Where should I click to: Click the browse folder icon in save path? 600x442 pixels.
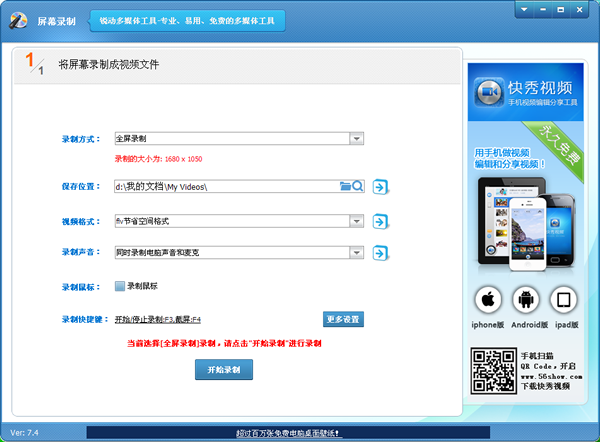coord(346,186)
